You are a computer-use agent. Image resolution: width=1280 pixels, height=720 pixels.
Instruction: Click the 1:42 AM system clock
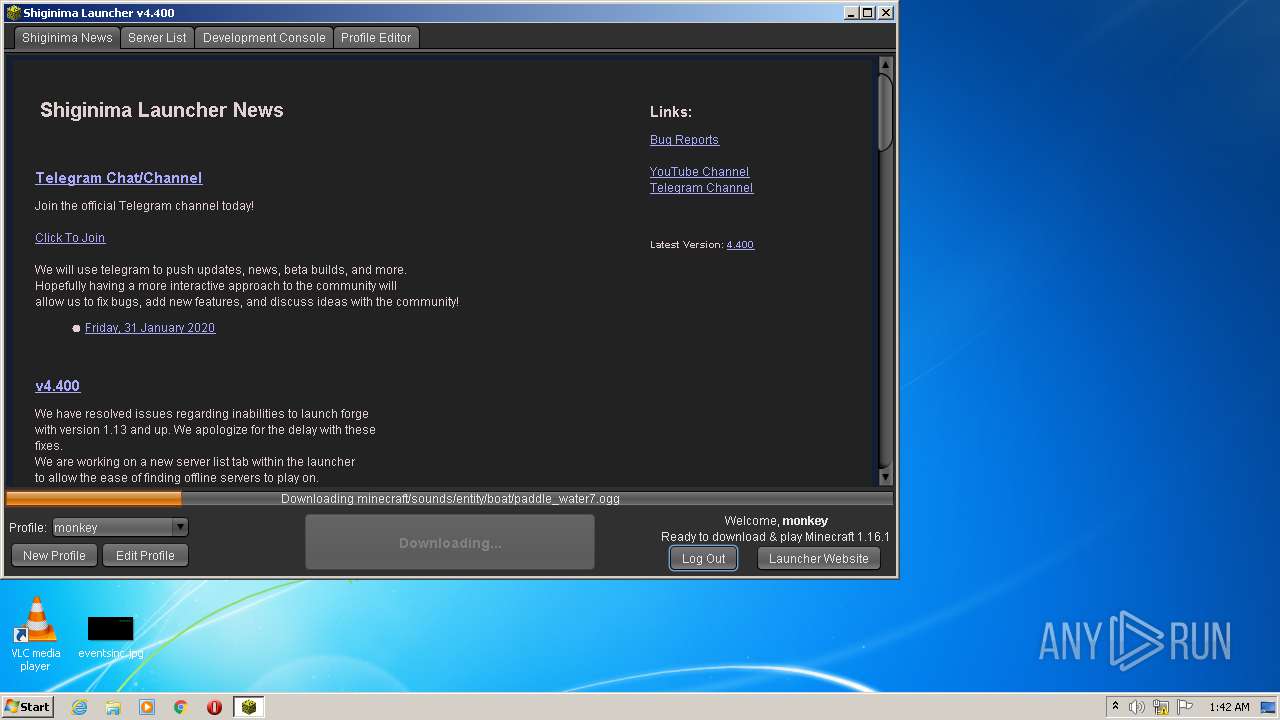(x=1229, y=707)
